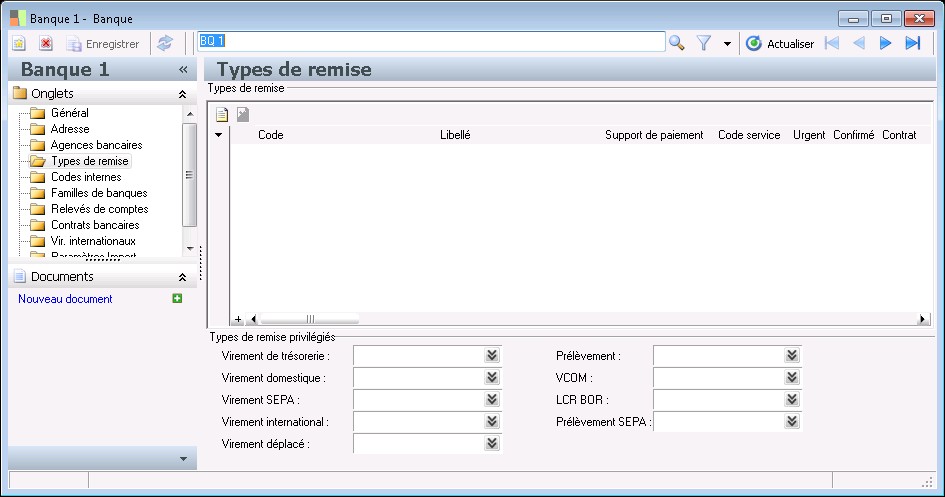Open the Virement de trésorerie dropdown
This screenshot has height=497, width=945.
click(491, 355)
